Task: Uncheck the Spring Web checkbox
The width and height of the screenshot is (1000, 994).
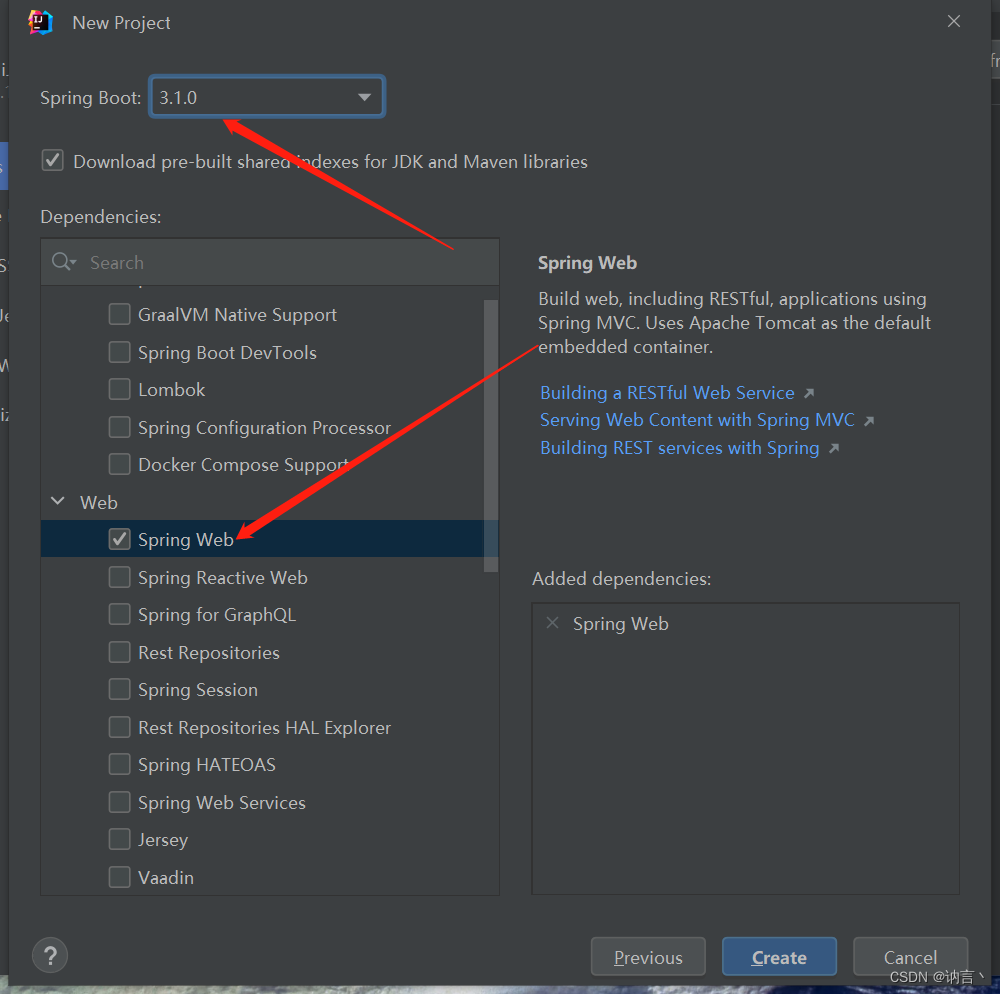Action: [119, 539]
